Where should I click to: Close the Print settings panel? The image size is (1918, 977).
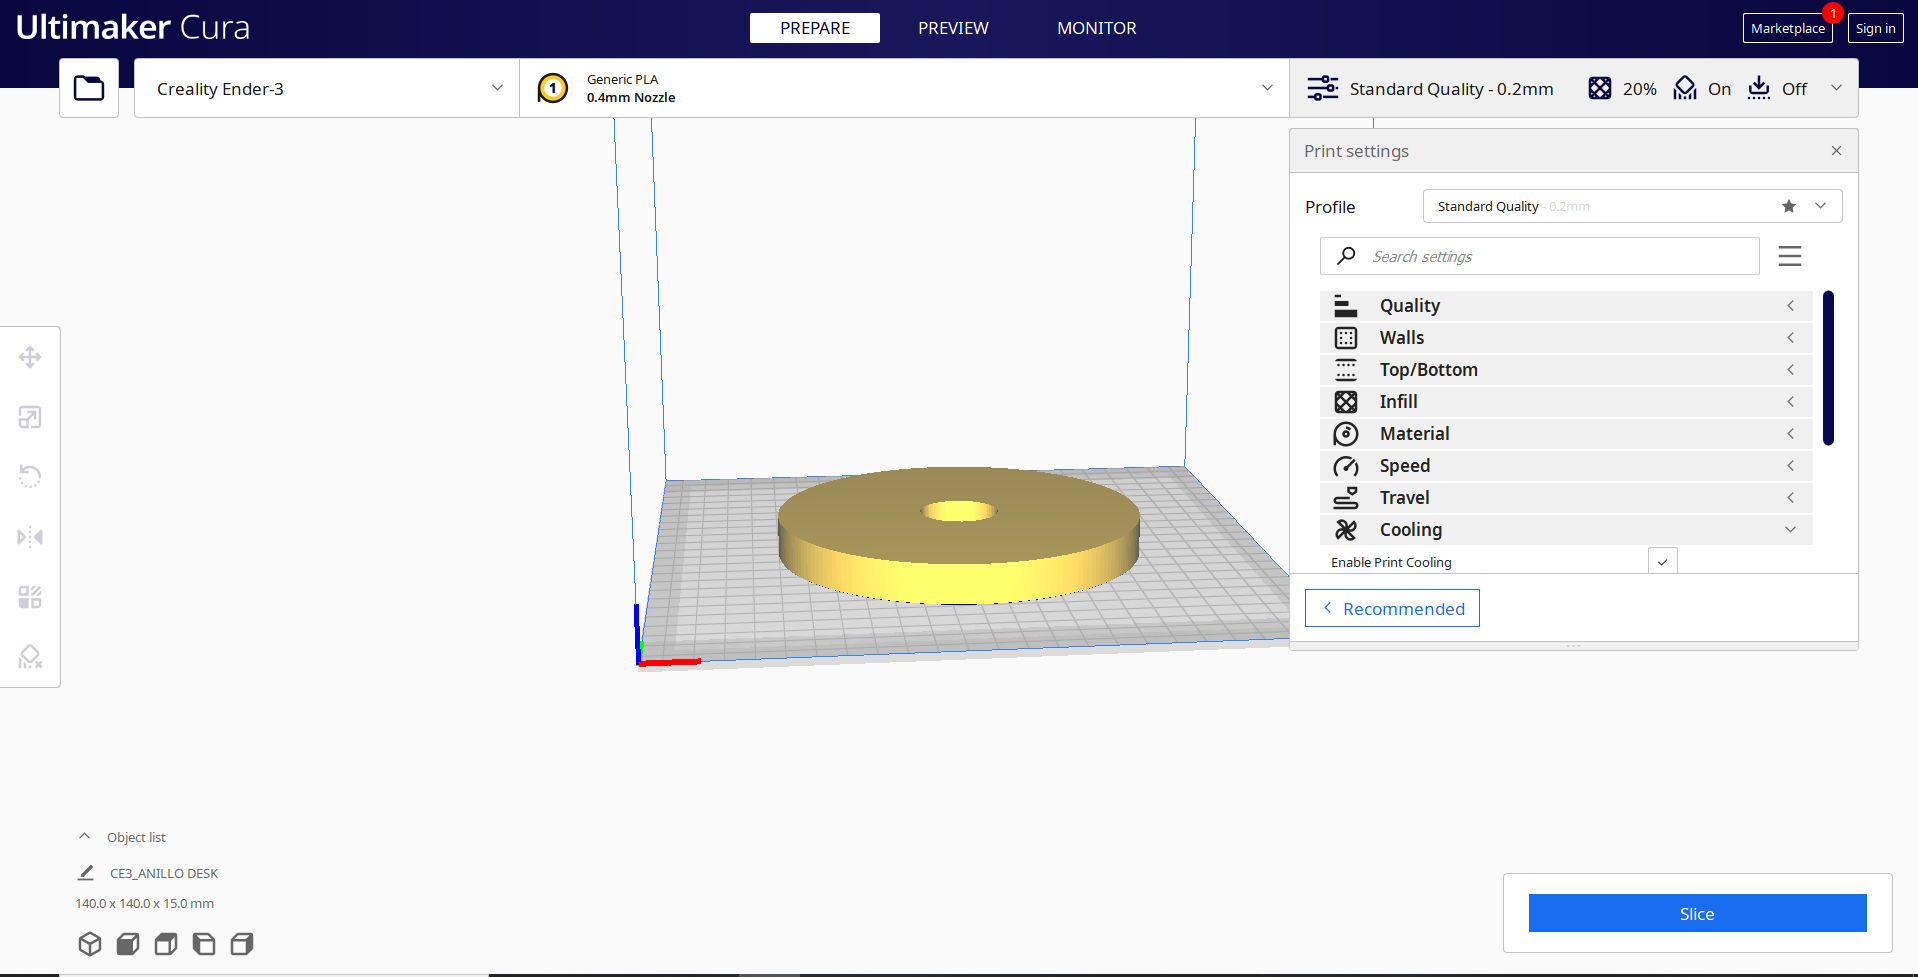tap(1836, 151)
